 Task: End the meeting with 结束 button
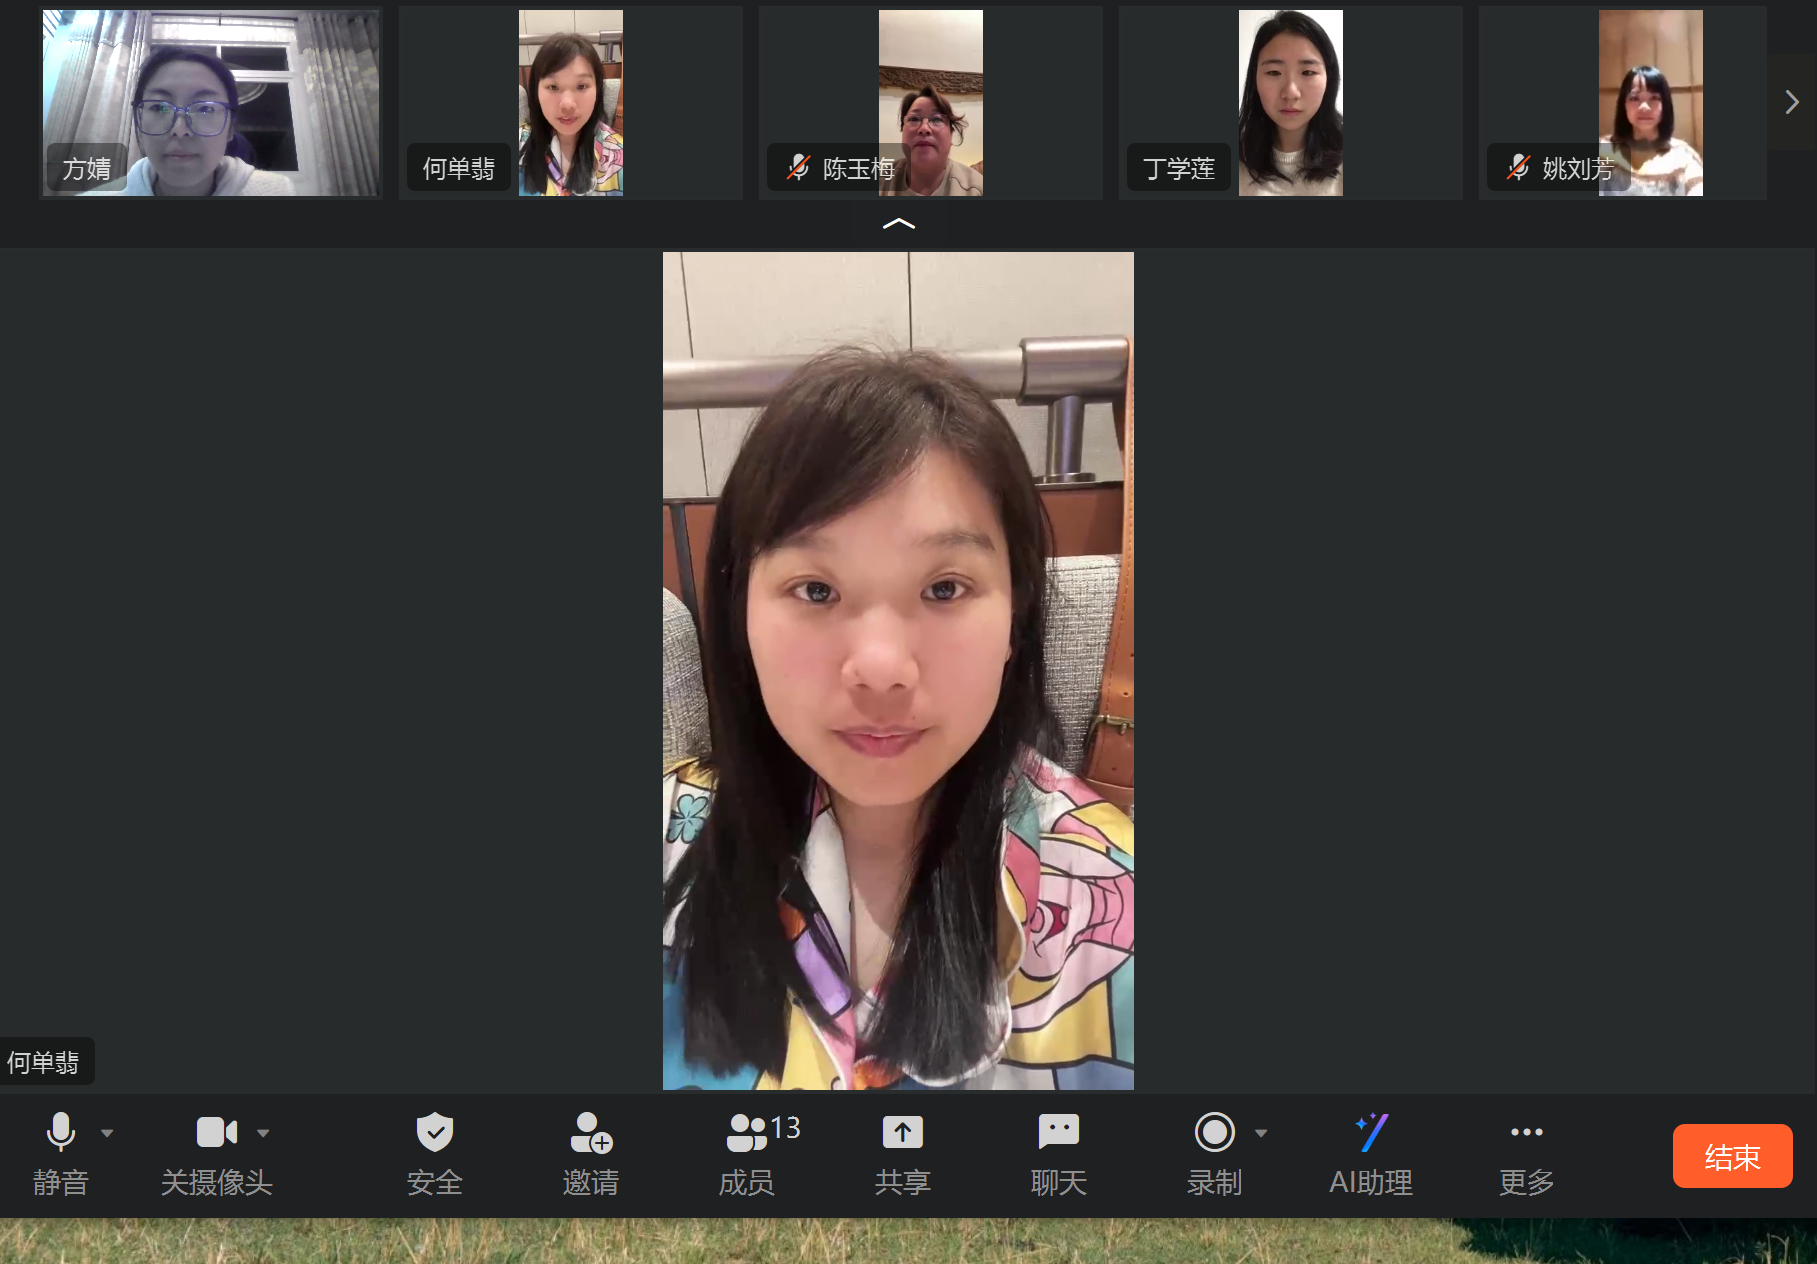point(1732,1156)
